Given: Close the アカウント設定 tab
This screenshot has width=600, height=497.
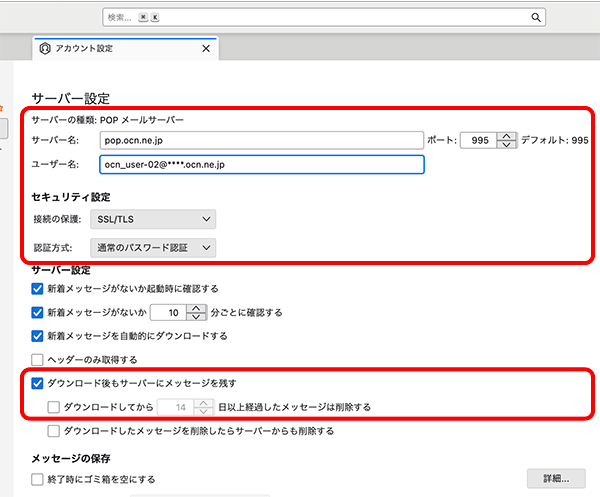Looking at the screenshot, I should tap(206, 48).
